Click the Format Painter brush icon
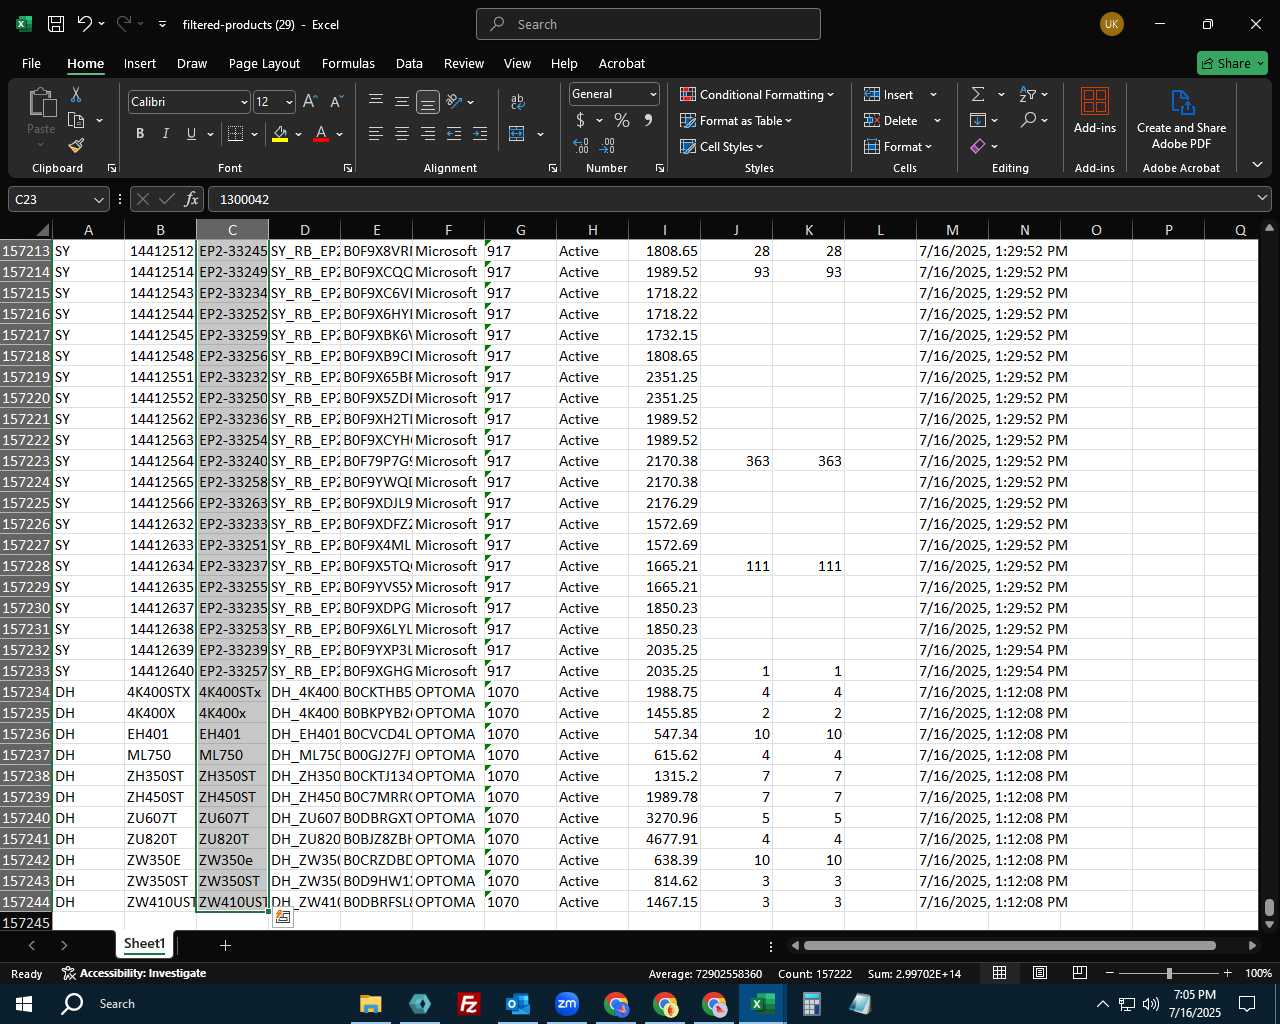This screenshot has width=1280, height=1024. click(x=76, y=145)
